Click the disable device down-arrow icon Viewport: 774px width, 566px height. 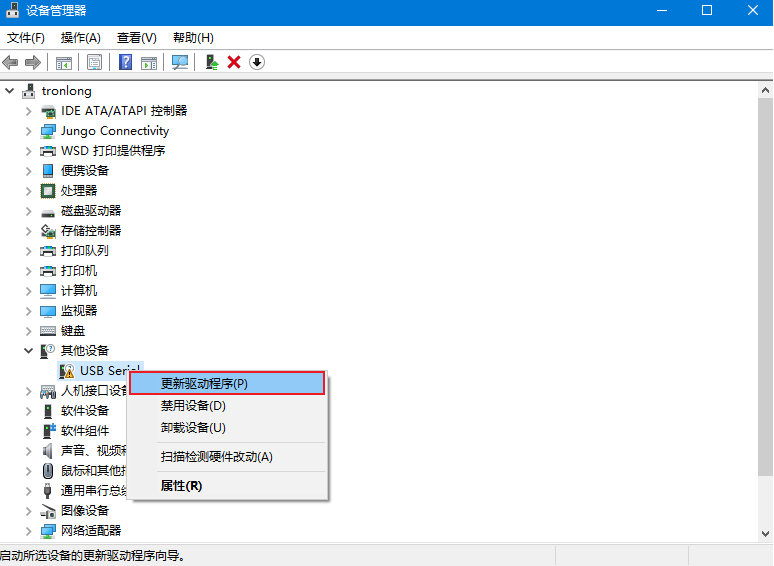point(257,62)
